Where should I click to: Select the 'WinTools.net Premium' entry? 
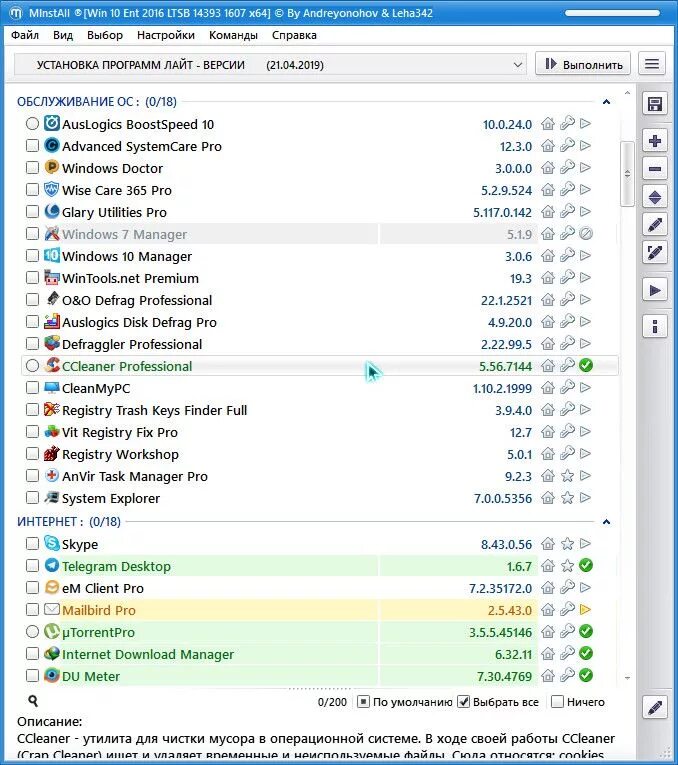point(319,278)
